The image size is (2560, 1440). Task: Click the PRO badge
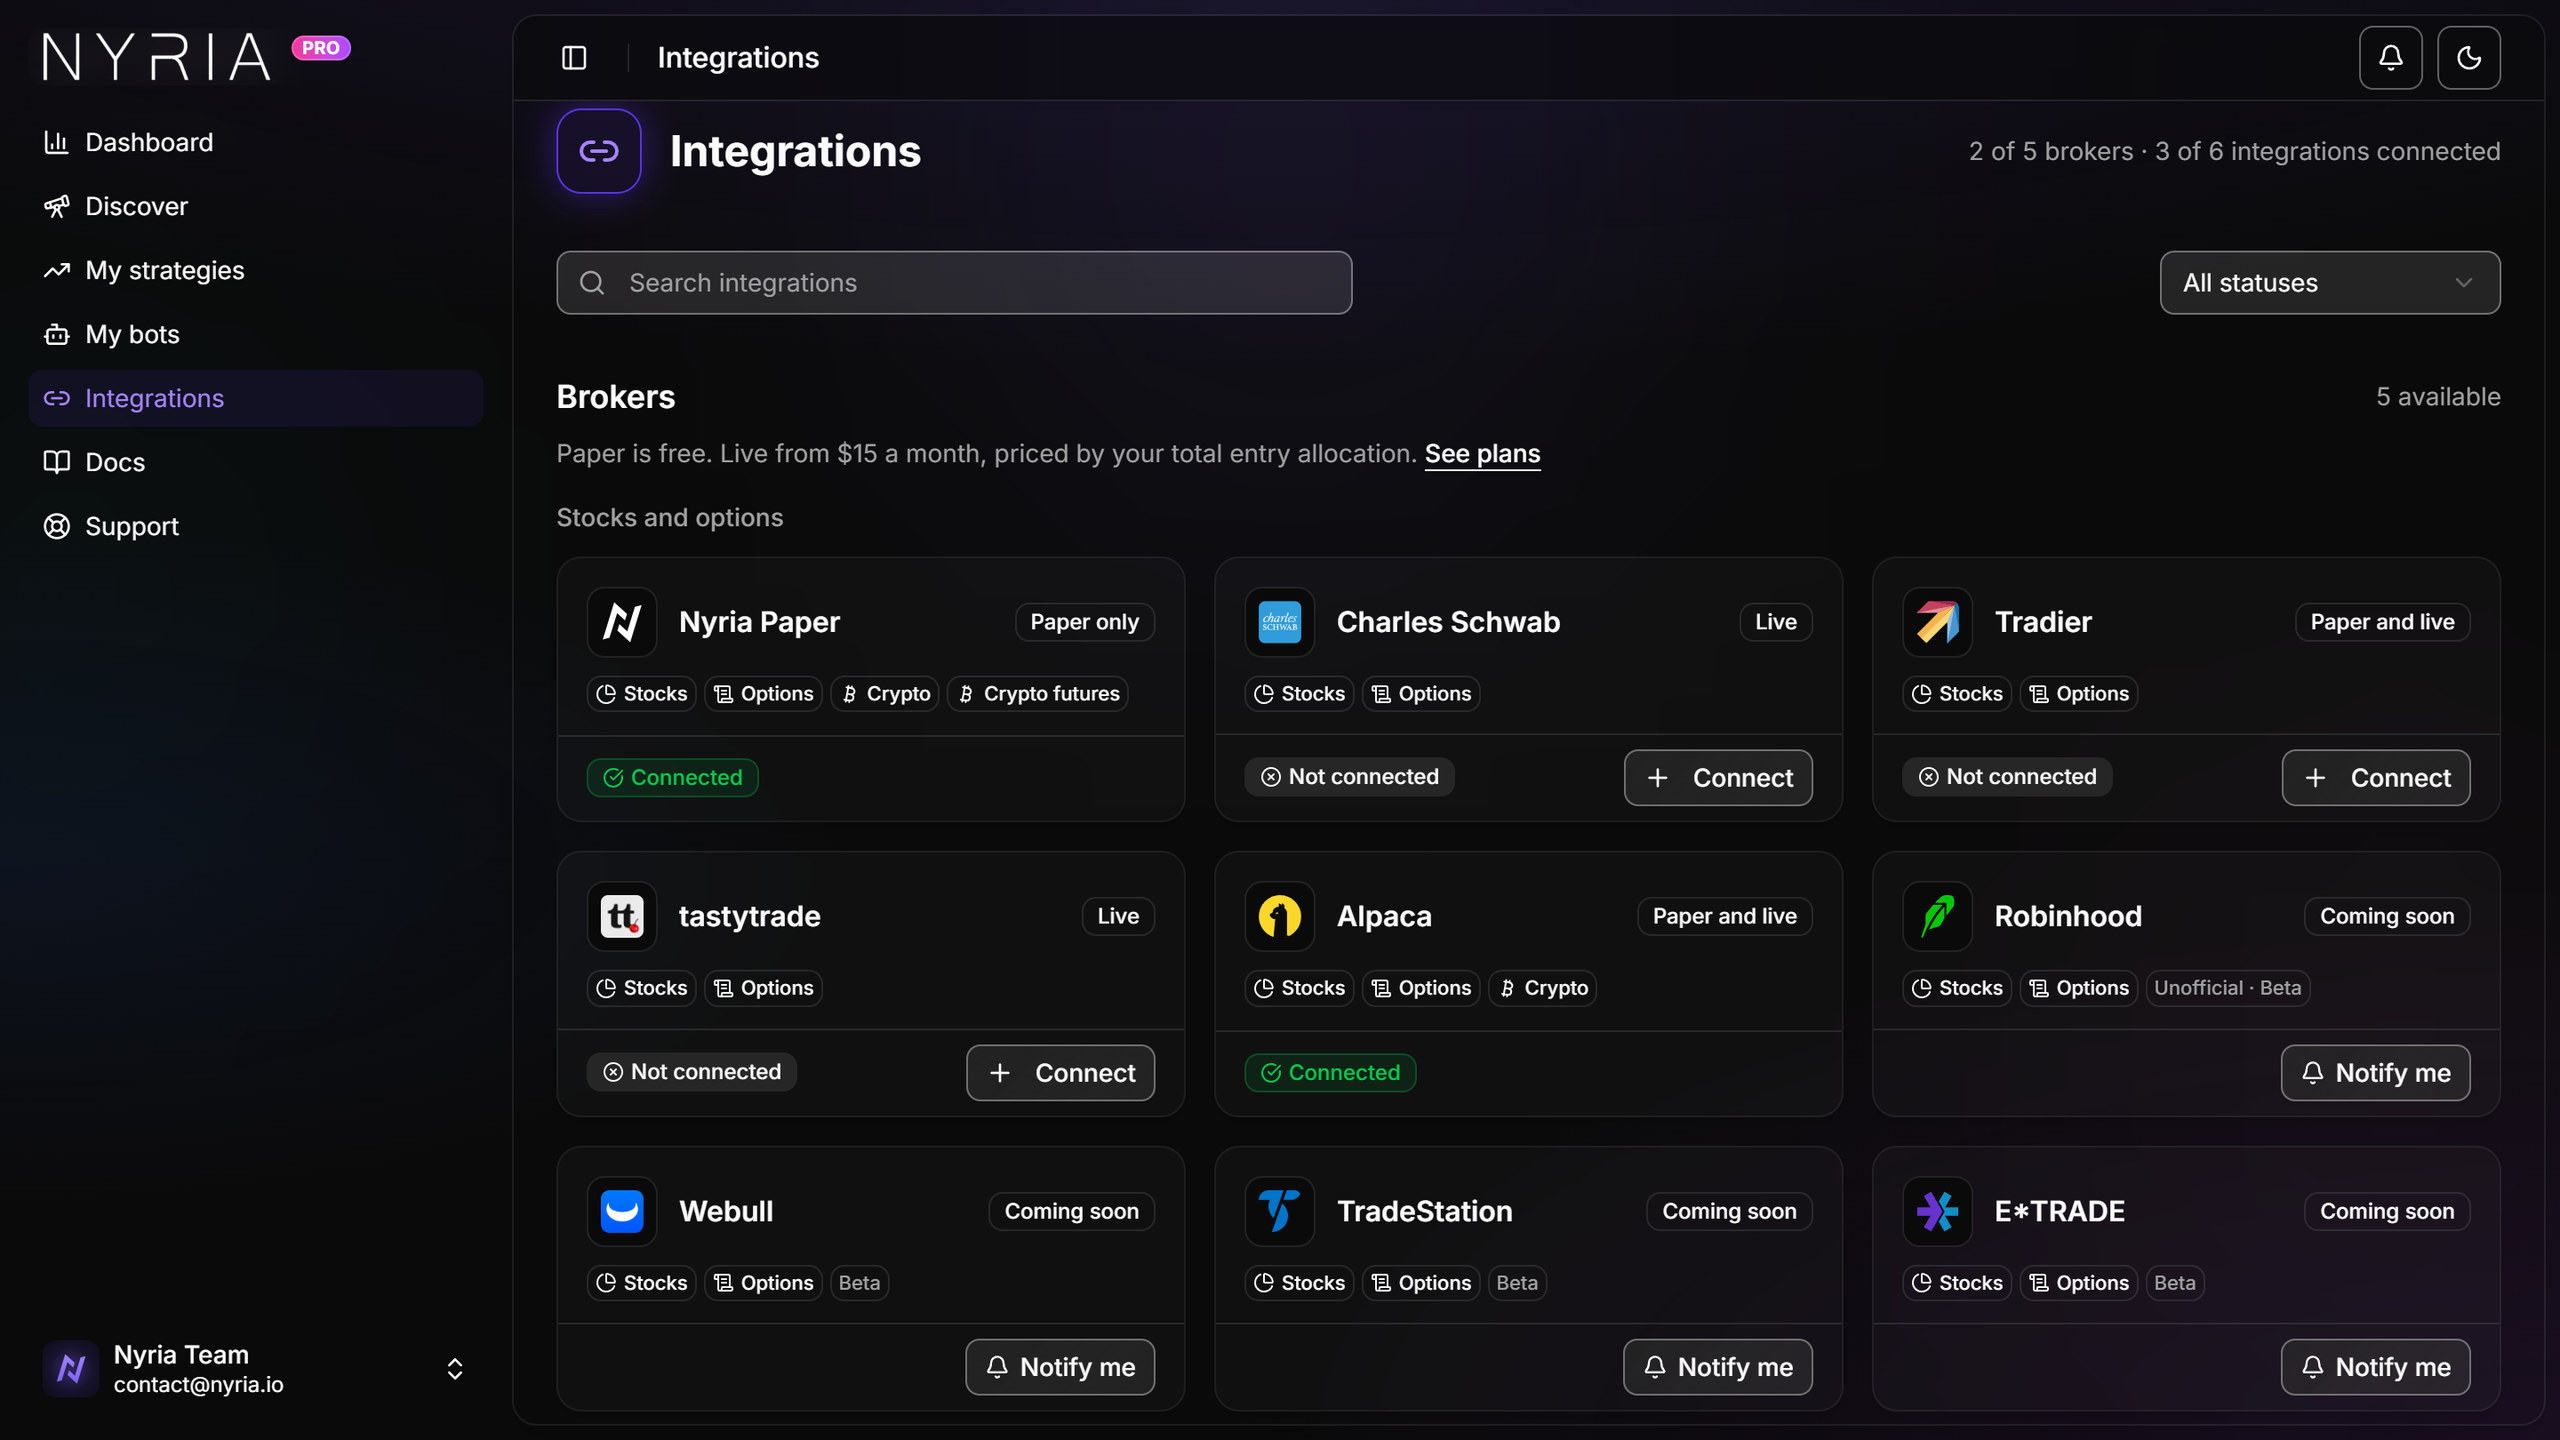pos(321,48)
